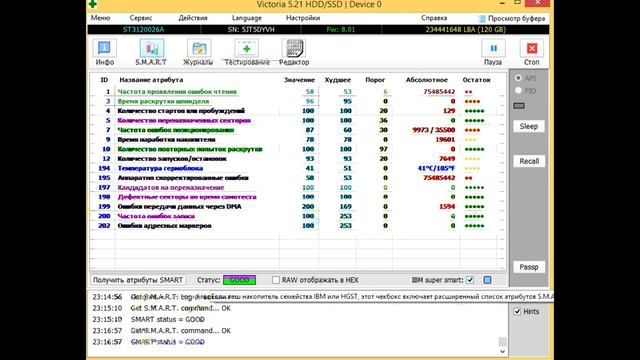Click the blue square next to IBM super smart
640x360 pixels.
tap(487, 280)
